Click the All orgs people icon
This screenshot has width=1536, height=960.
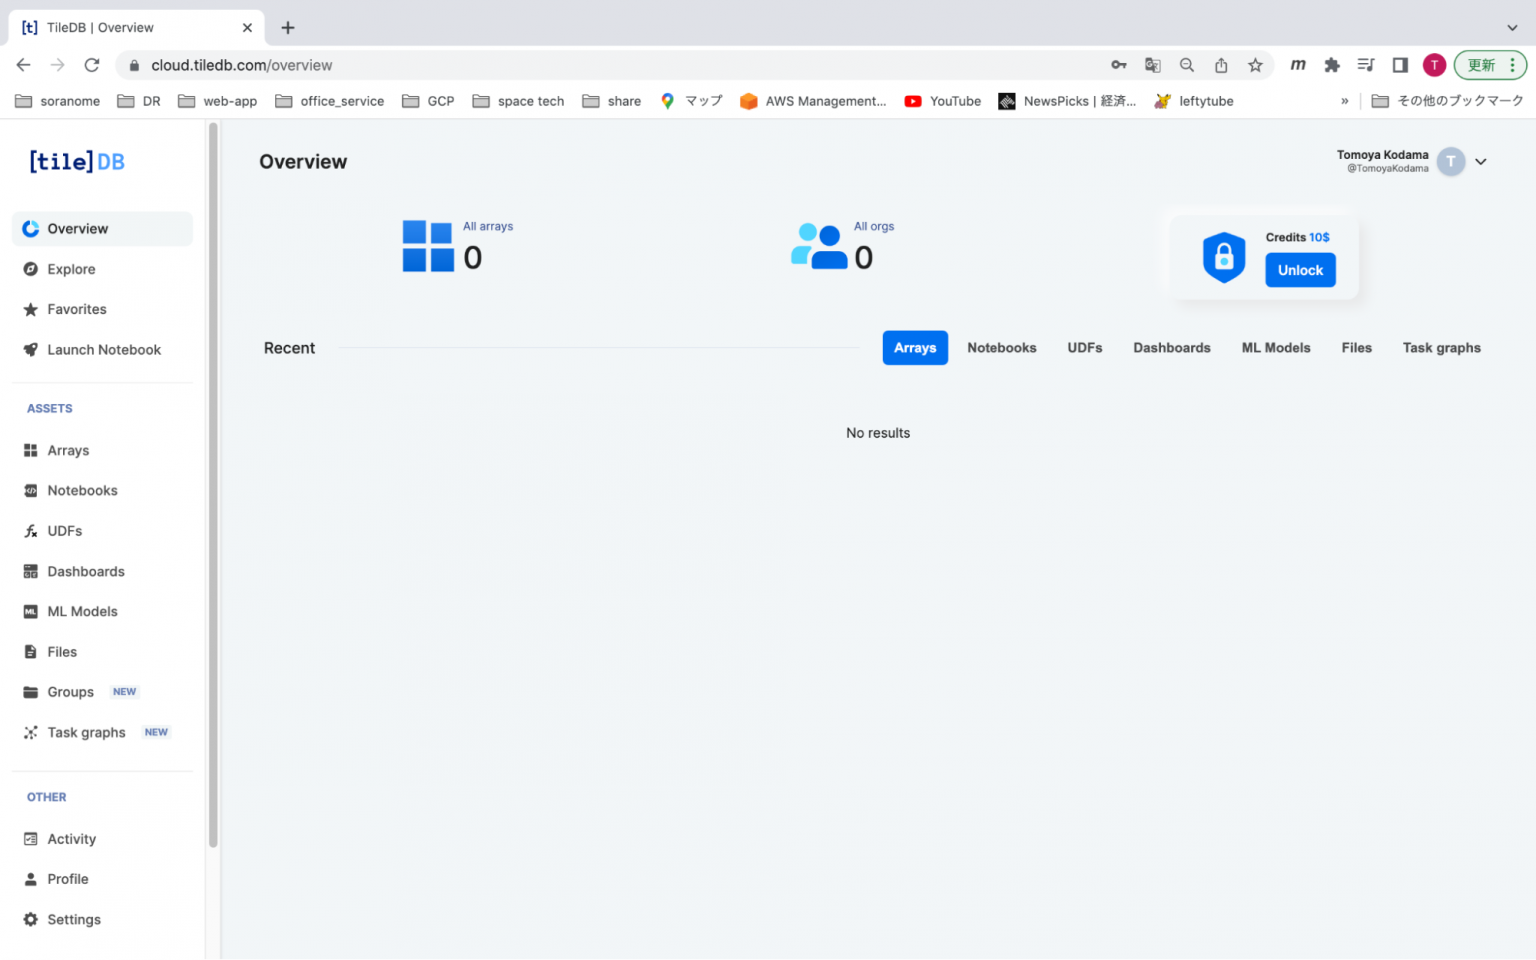pyautogui.click(x=819, y=246)
